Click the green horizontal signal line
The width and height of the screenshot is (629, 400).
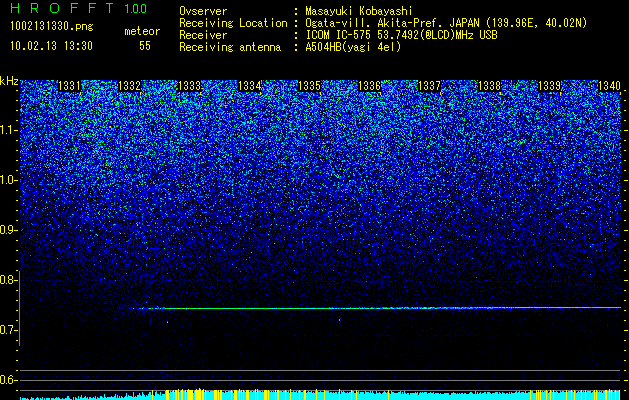click(x=377, y=308)
